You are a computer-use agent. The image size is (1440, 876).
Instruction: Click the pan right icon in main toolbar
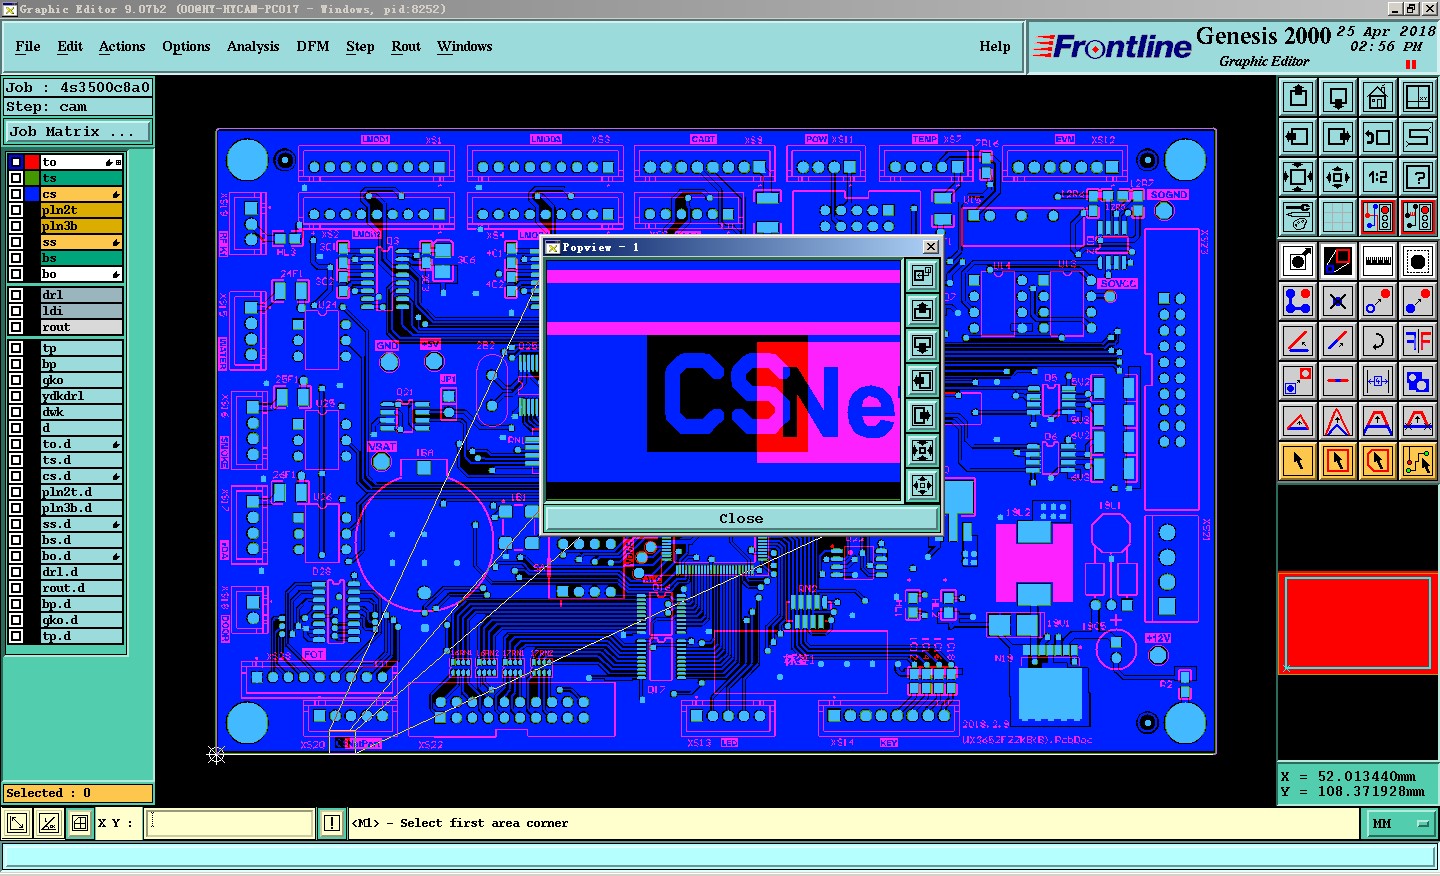point(1338,137)
